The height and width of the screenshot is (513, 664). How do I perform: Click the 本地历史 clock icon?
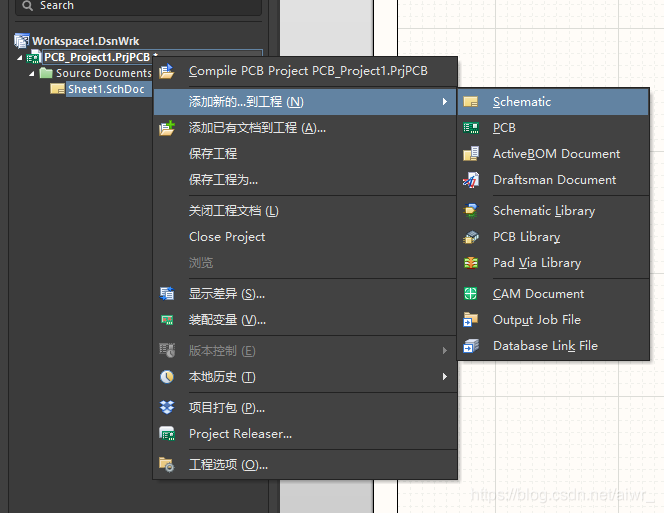pyautogui.click(x=167, y=377)
